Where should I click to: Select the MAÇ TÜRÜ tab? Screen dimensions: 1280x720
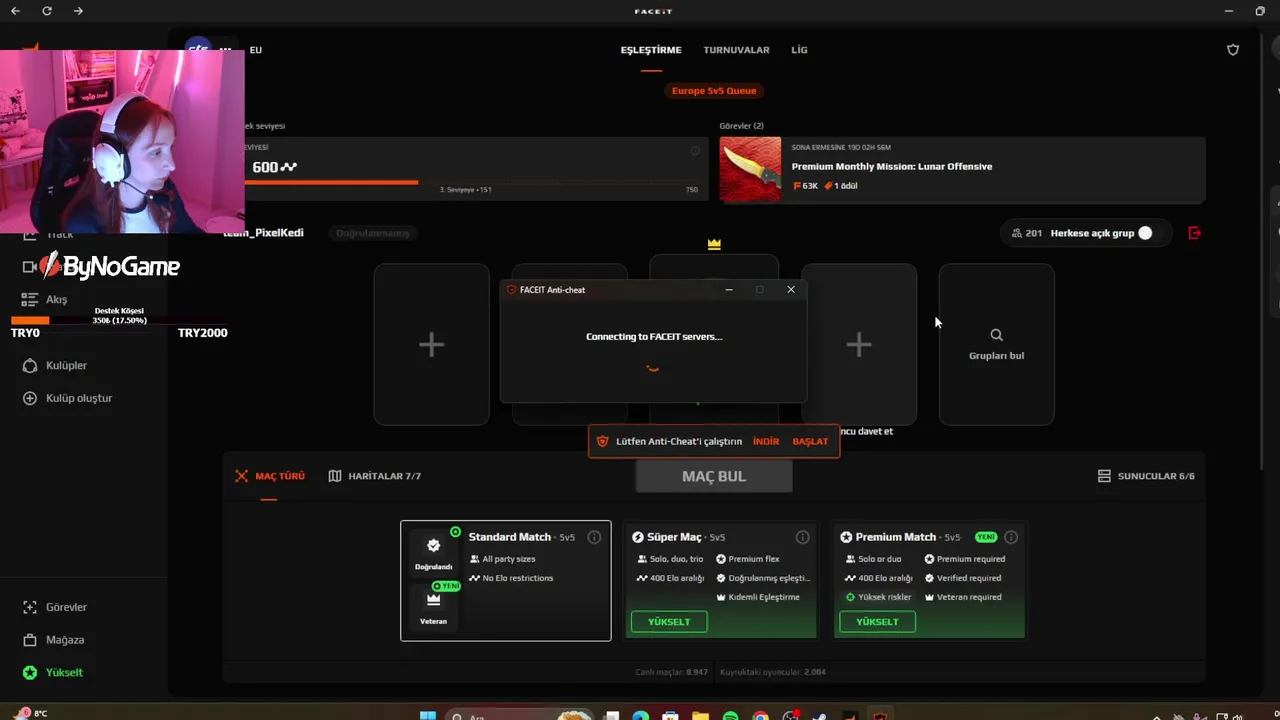click(270, 476)
